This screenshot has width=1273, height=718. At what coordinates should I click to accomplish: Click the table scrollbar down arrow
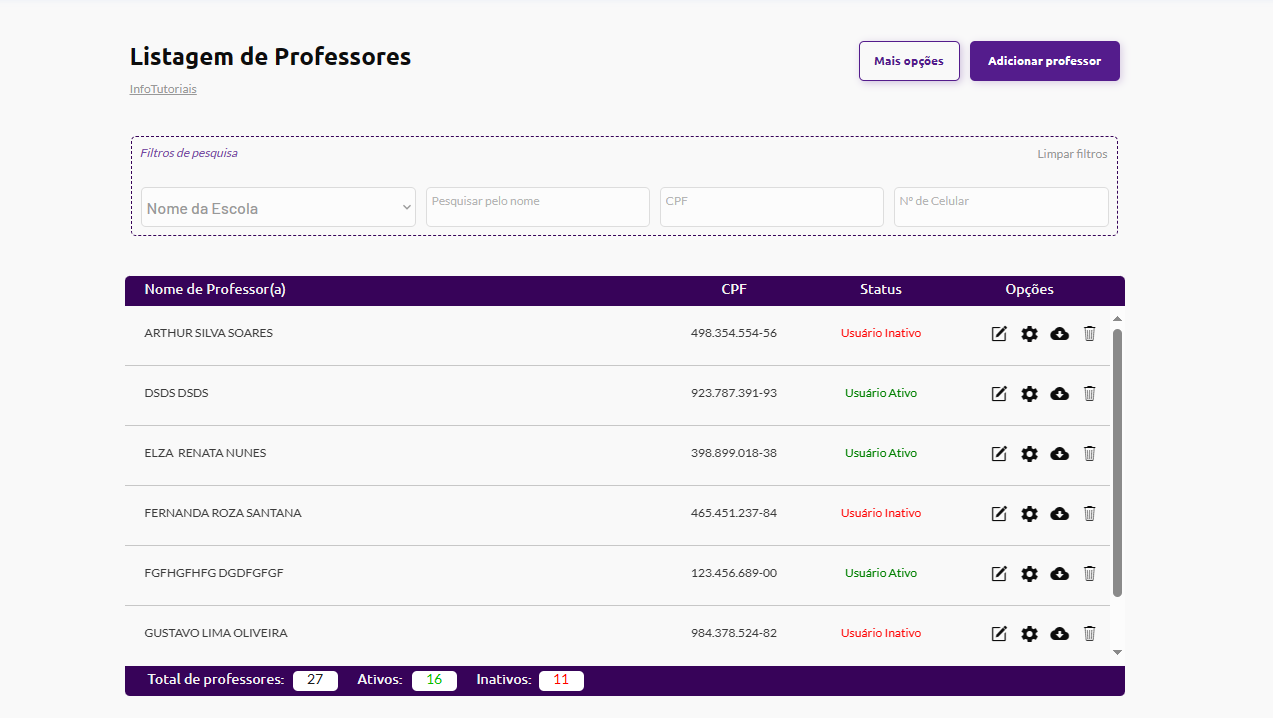[x=1118, y=652]
